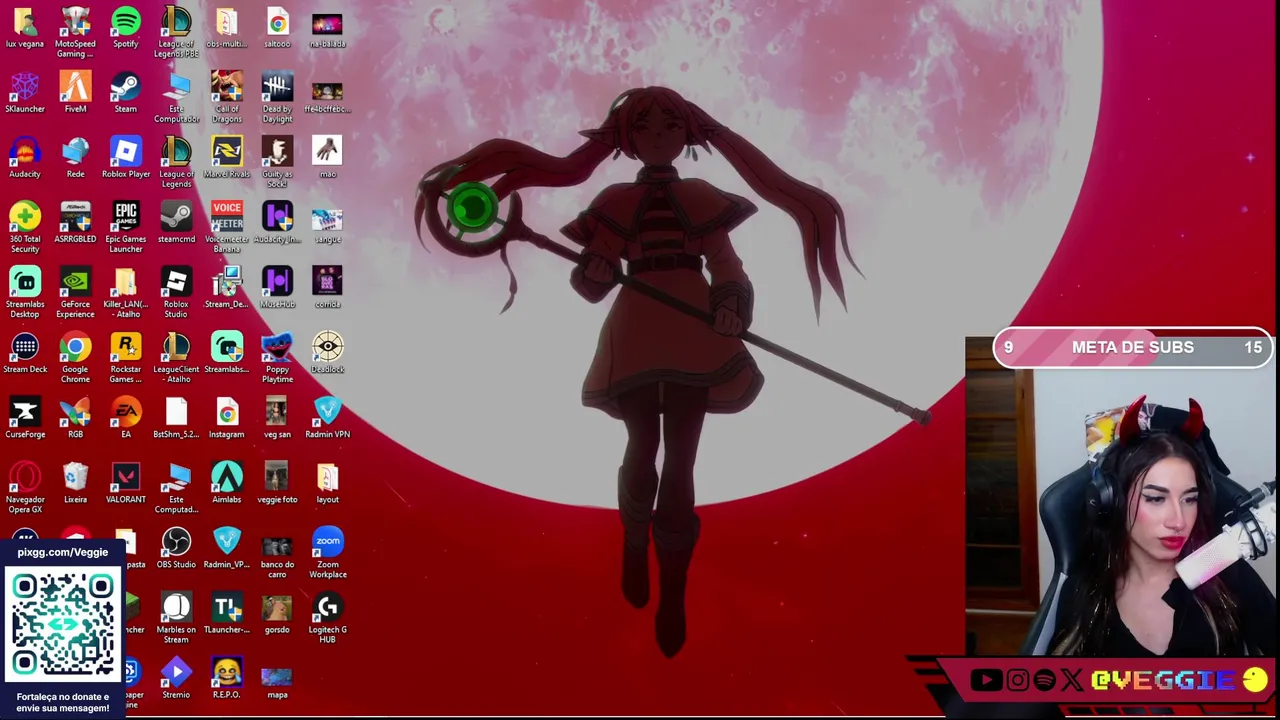Open Voicemeeter Banana
The height and width of the screenshot is (720, 1280).
tap(226, 227)
